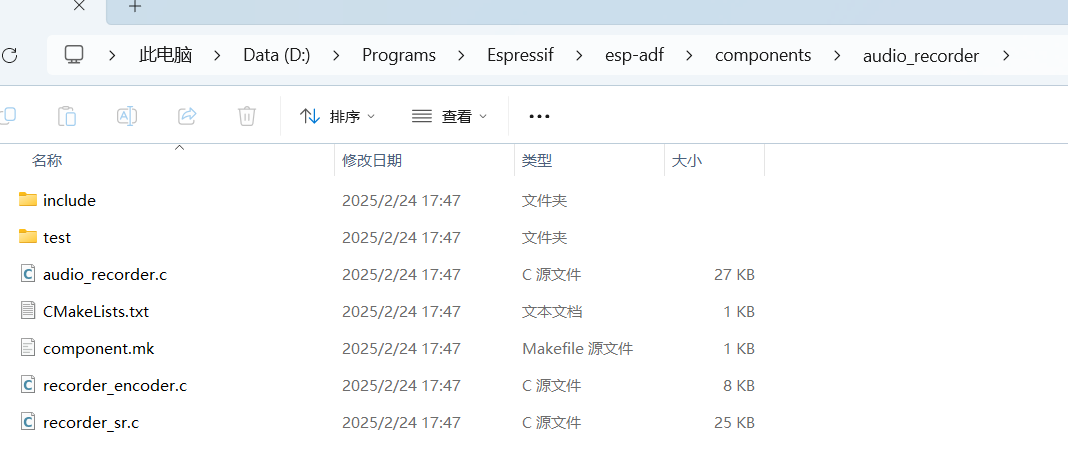1068x468 pixels.
Task: Expand chevron after audio_recorder in breadcrumb
Action: pos(1006,55)
